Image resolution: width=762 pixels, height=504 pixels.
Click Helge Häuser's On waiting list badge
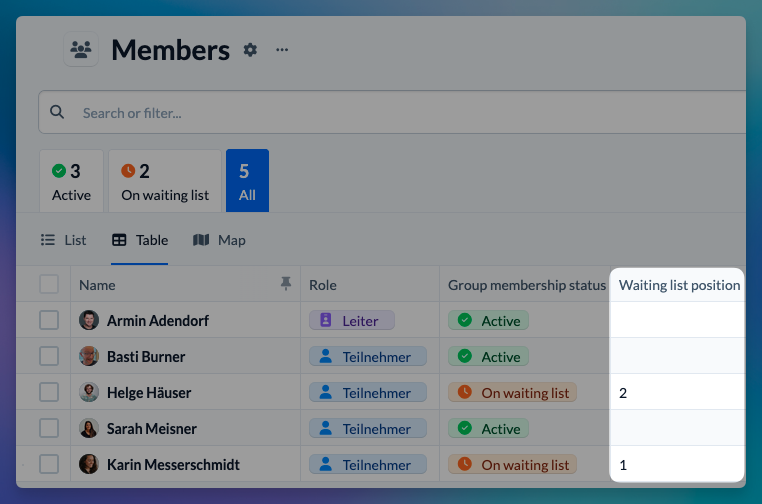(x=513, y=392)
